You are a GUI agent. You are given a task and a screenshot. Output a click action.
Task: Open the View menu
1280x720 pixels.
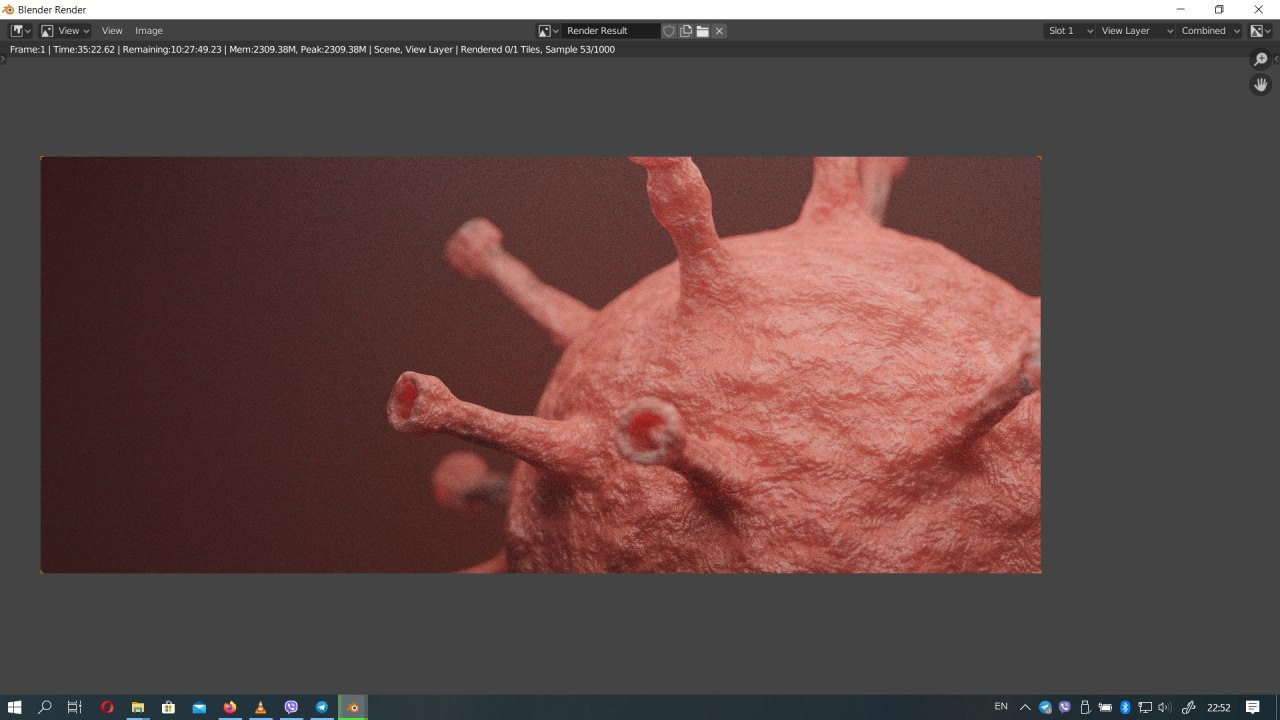[x=112, y=31]
